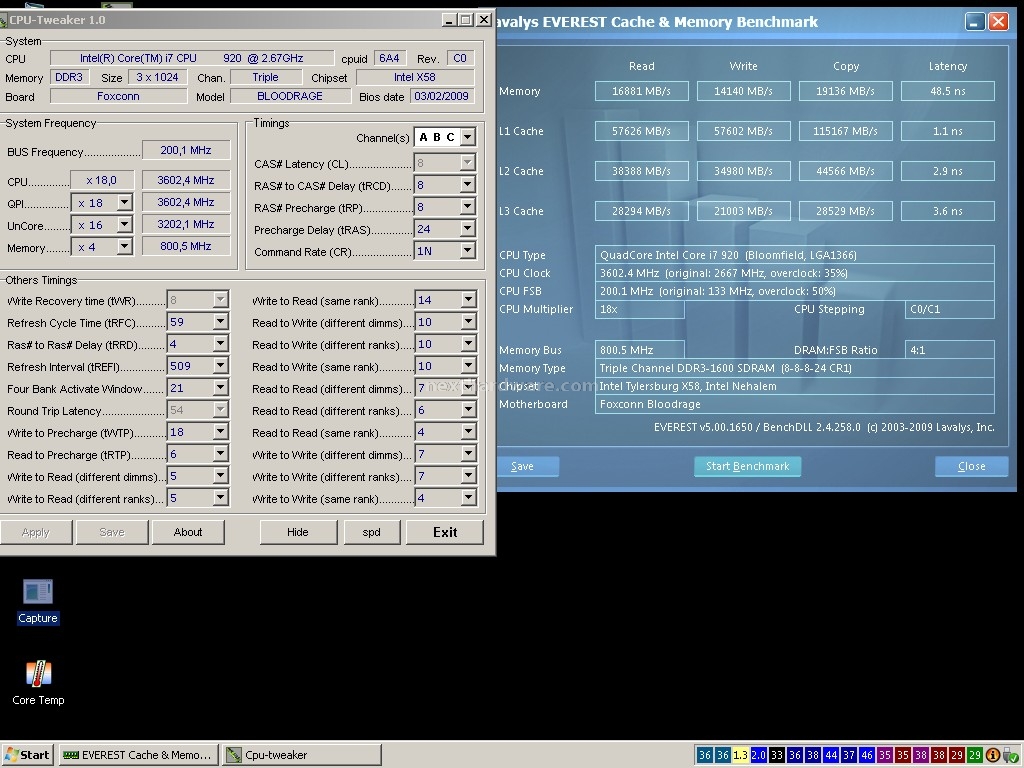Screen dimensions: 1024x768
Task: Open the Ras# to Ras# Delay (tRRD) dropdown
Action: tap(221, 344)
